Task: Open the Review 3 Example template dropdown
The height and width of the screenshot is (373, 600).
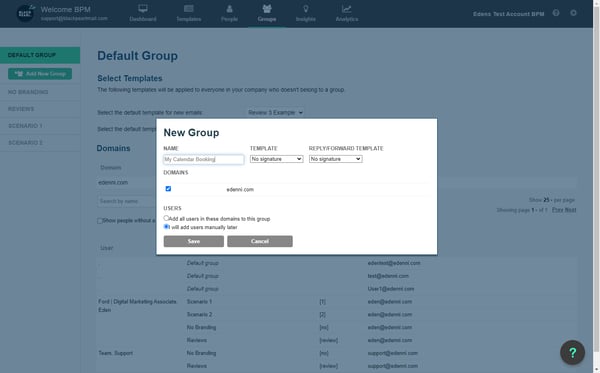Action: (276, 112)
